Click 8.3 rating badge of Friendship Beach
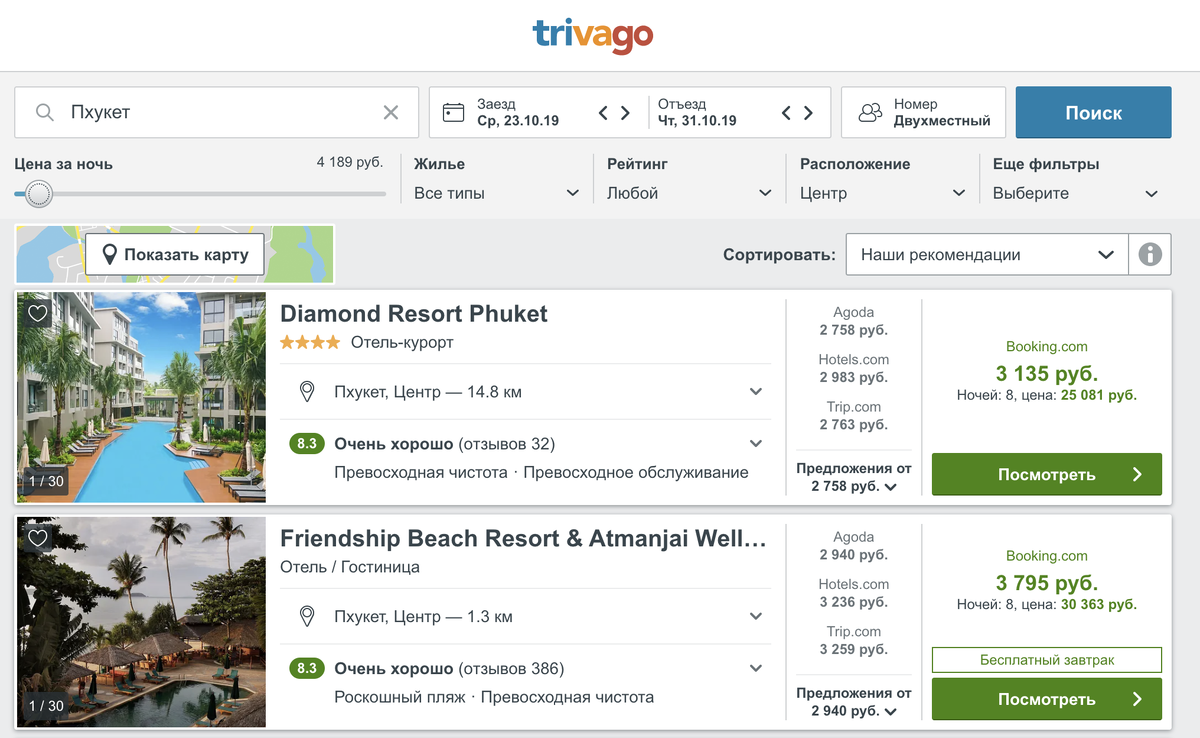 tap(308, 669)
